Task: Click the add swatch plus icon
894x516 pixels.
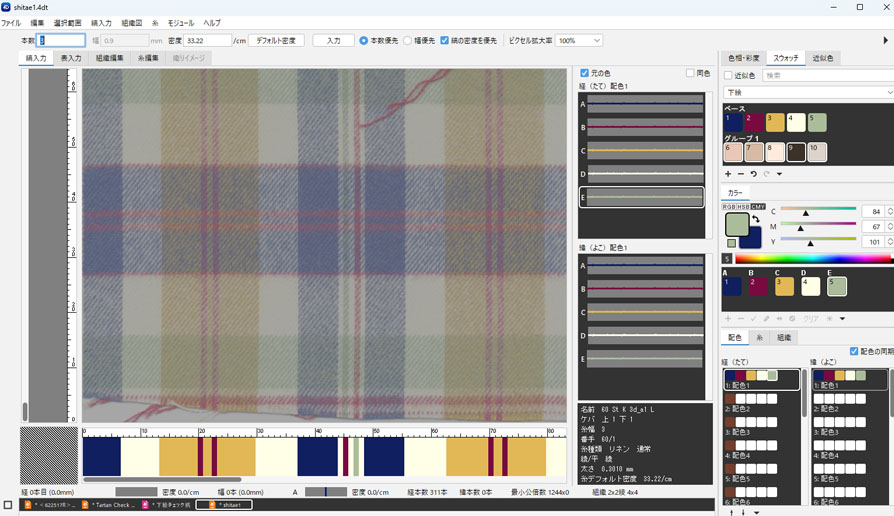Action: click(x=728, y=174)
